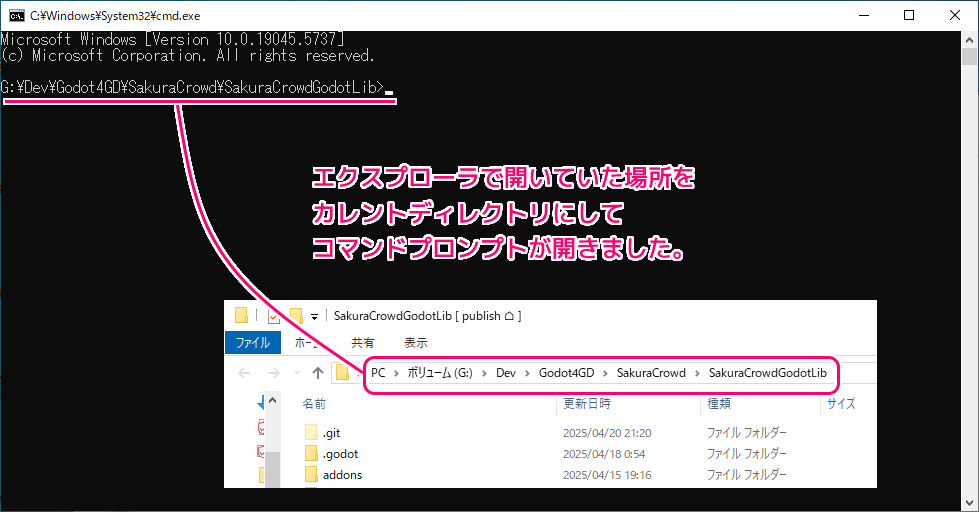Sort by the 種類 column header
Image resolution: width=979 pixels, height=512 pixels.
point(719,403)
